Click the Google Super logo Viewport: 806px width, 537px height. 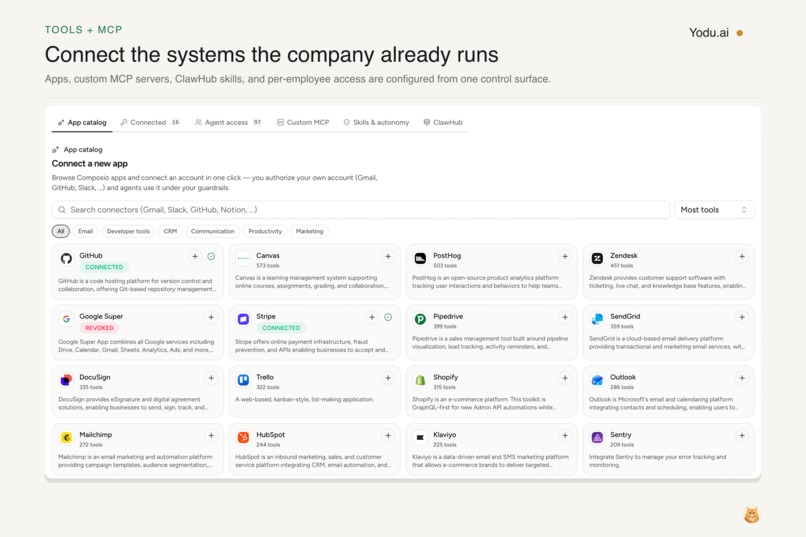(x=66, y=319)
